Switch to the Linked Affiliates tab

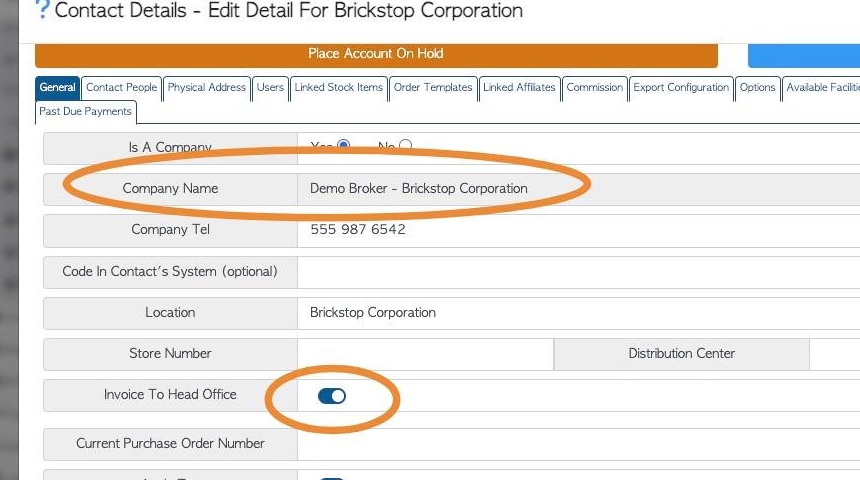tap(519, 88)
